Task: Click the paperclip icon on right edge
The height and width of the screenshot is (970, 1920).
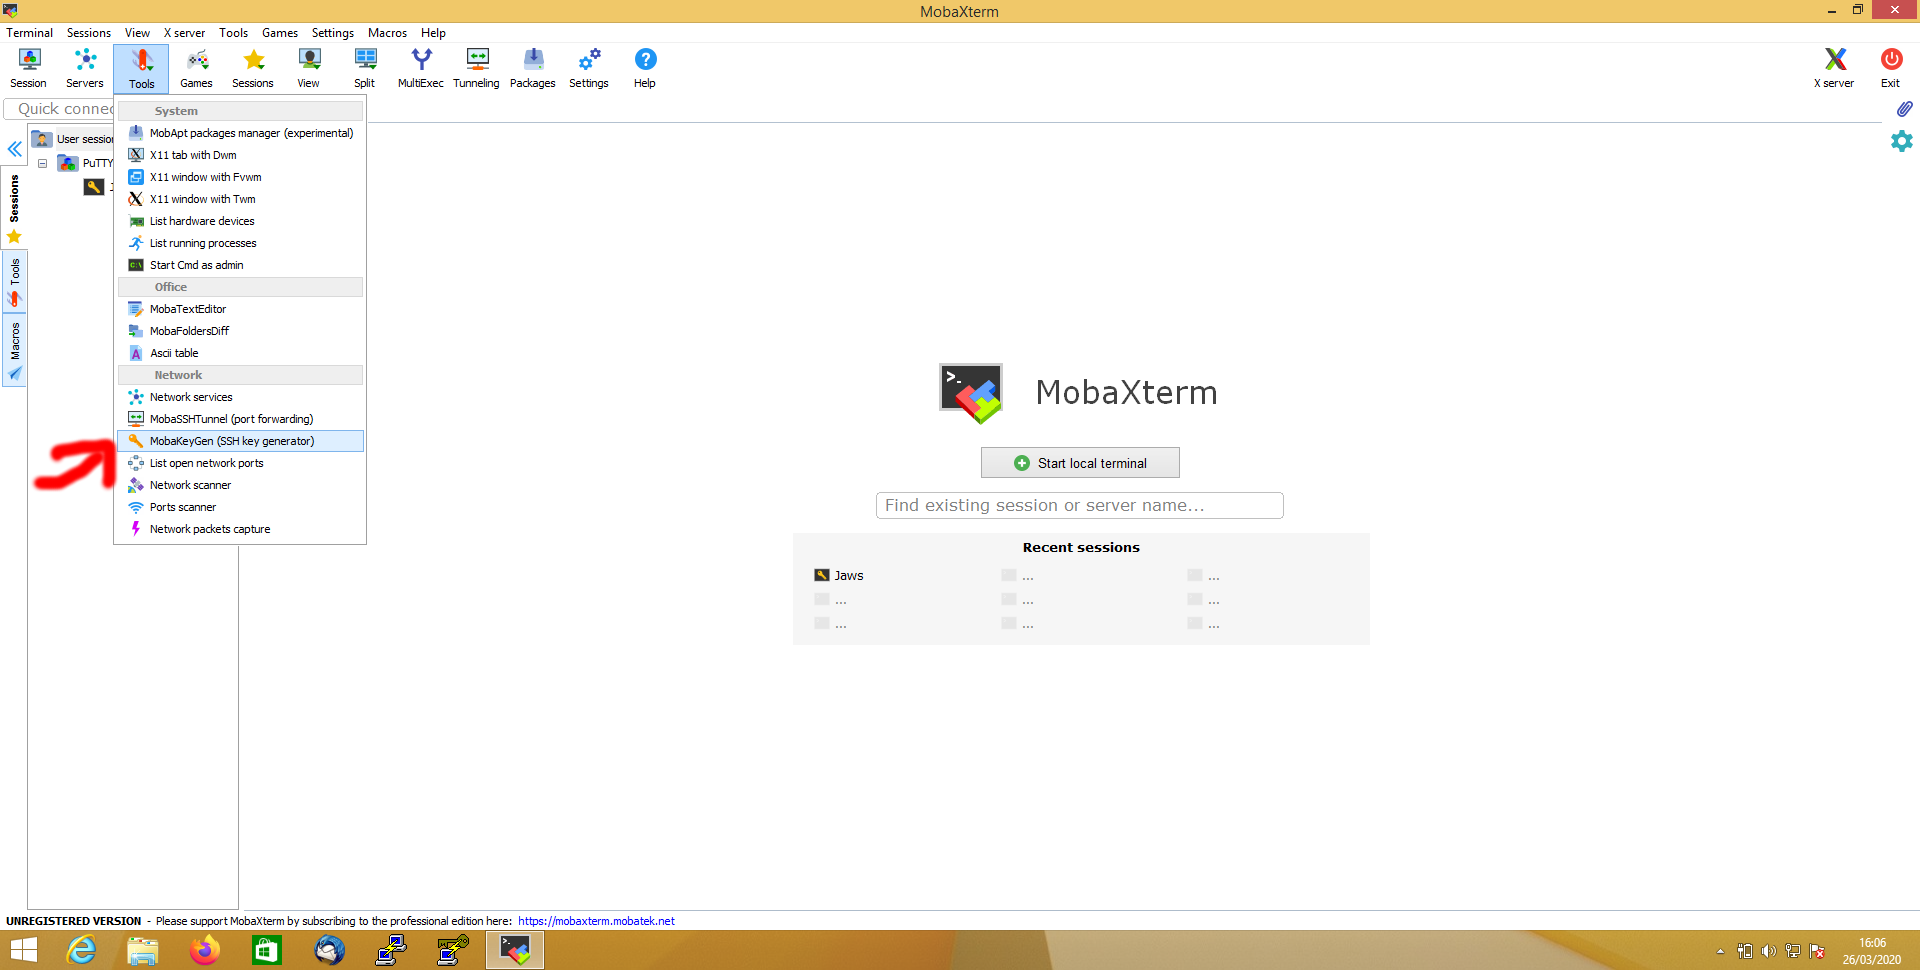Action: click(x=1904, y=108)
